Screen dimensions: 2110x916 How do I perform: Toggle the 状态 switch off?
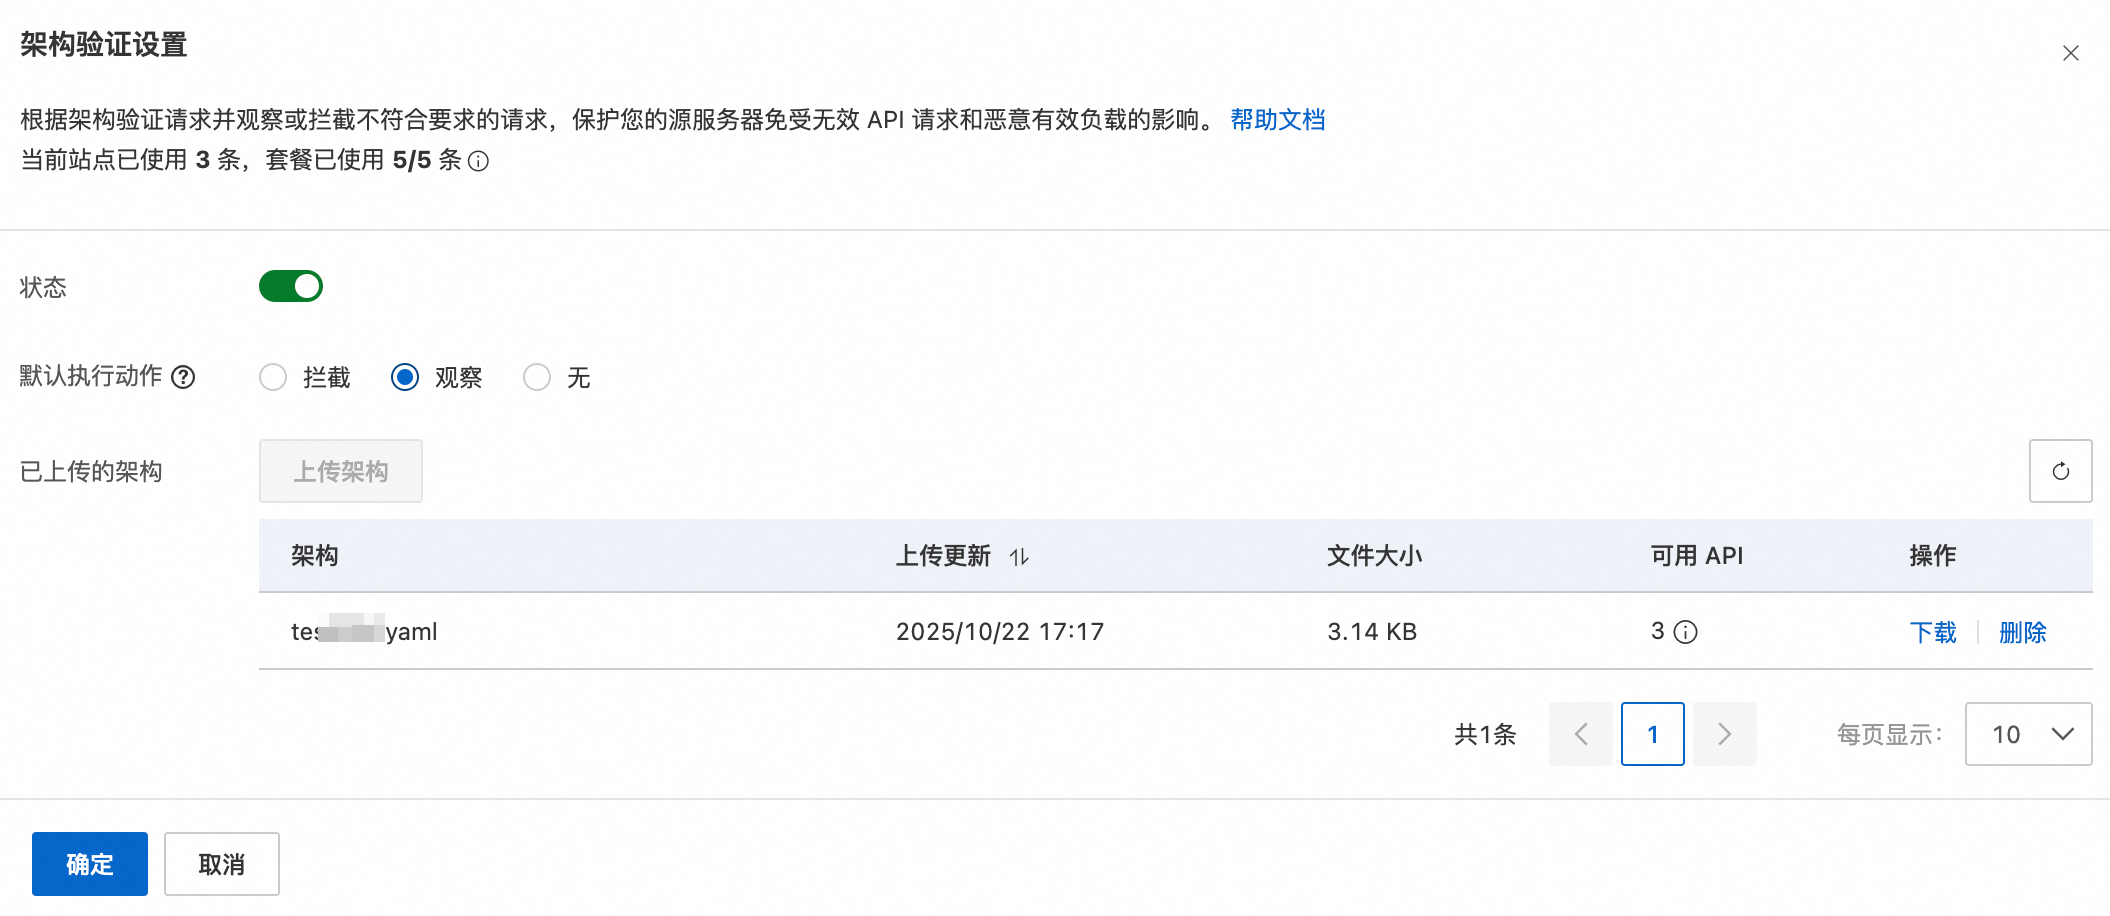click(291, 286)
